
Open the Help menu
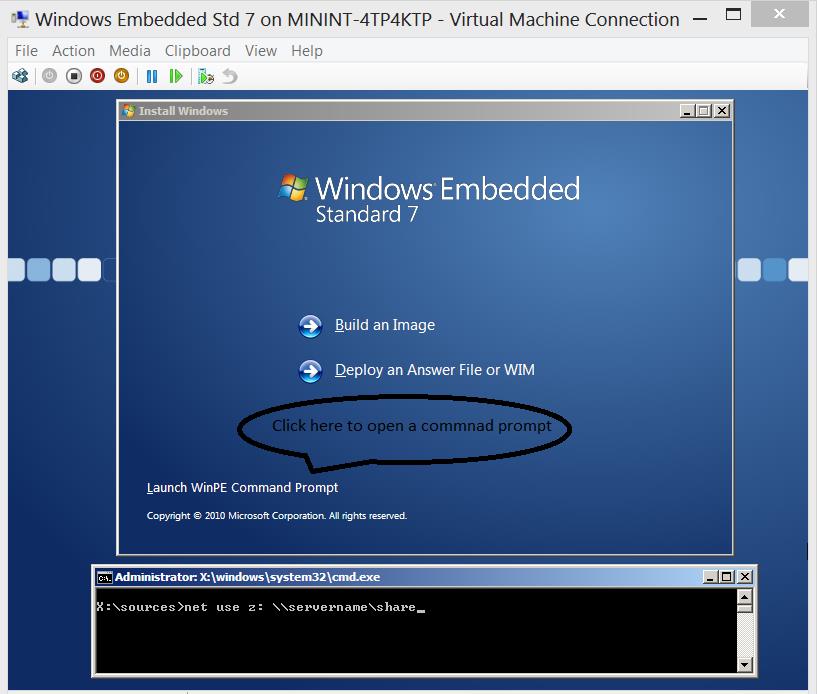tap(307, 51)
